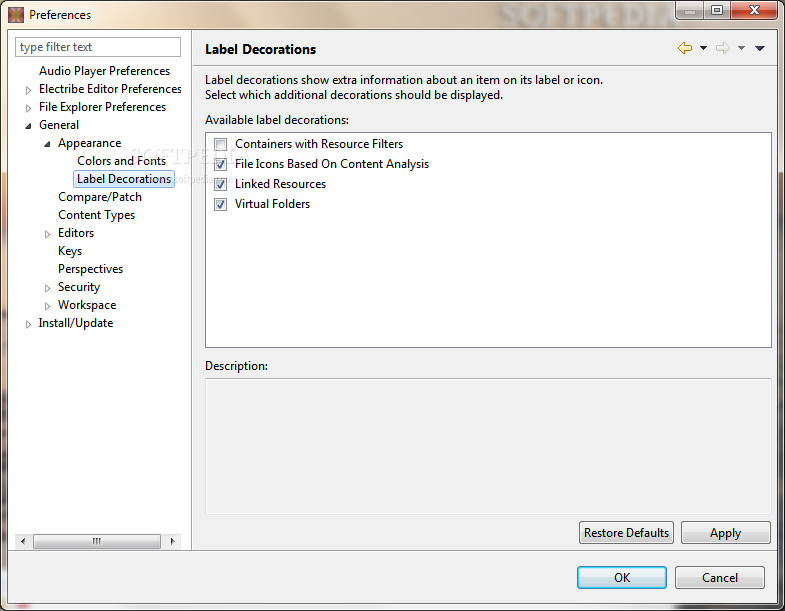The height and width of the screenshot is (611, 785).
Task: Expand Electribe Editor Preferences node
Action: click(29, 90)
